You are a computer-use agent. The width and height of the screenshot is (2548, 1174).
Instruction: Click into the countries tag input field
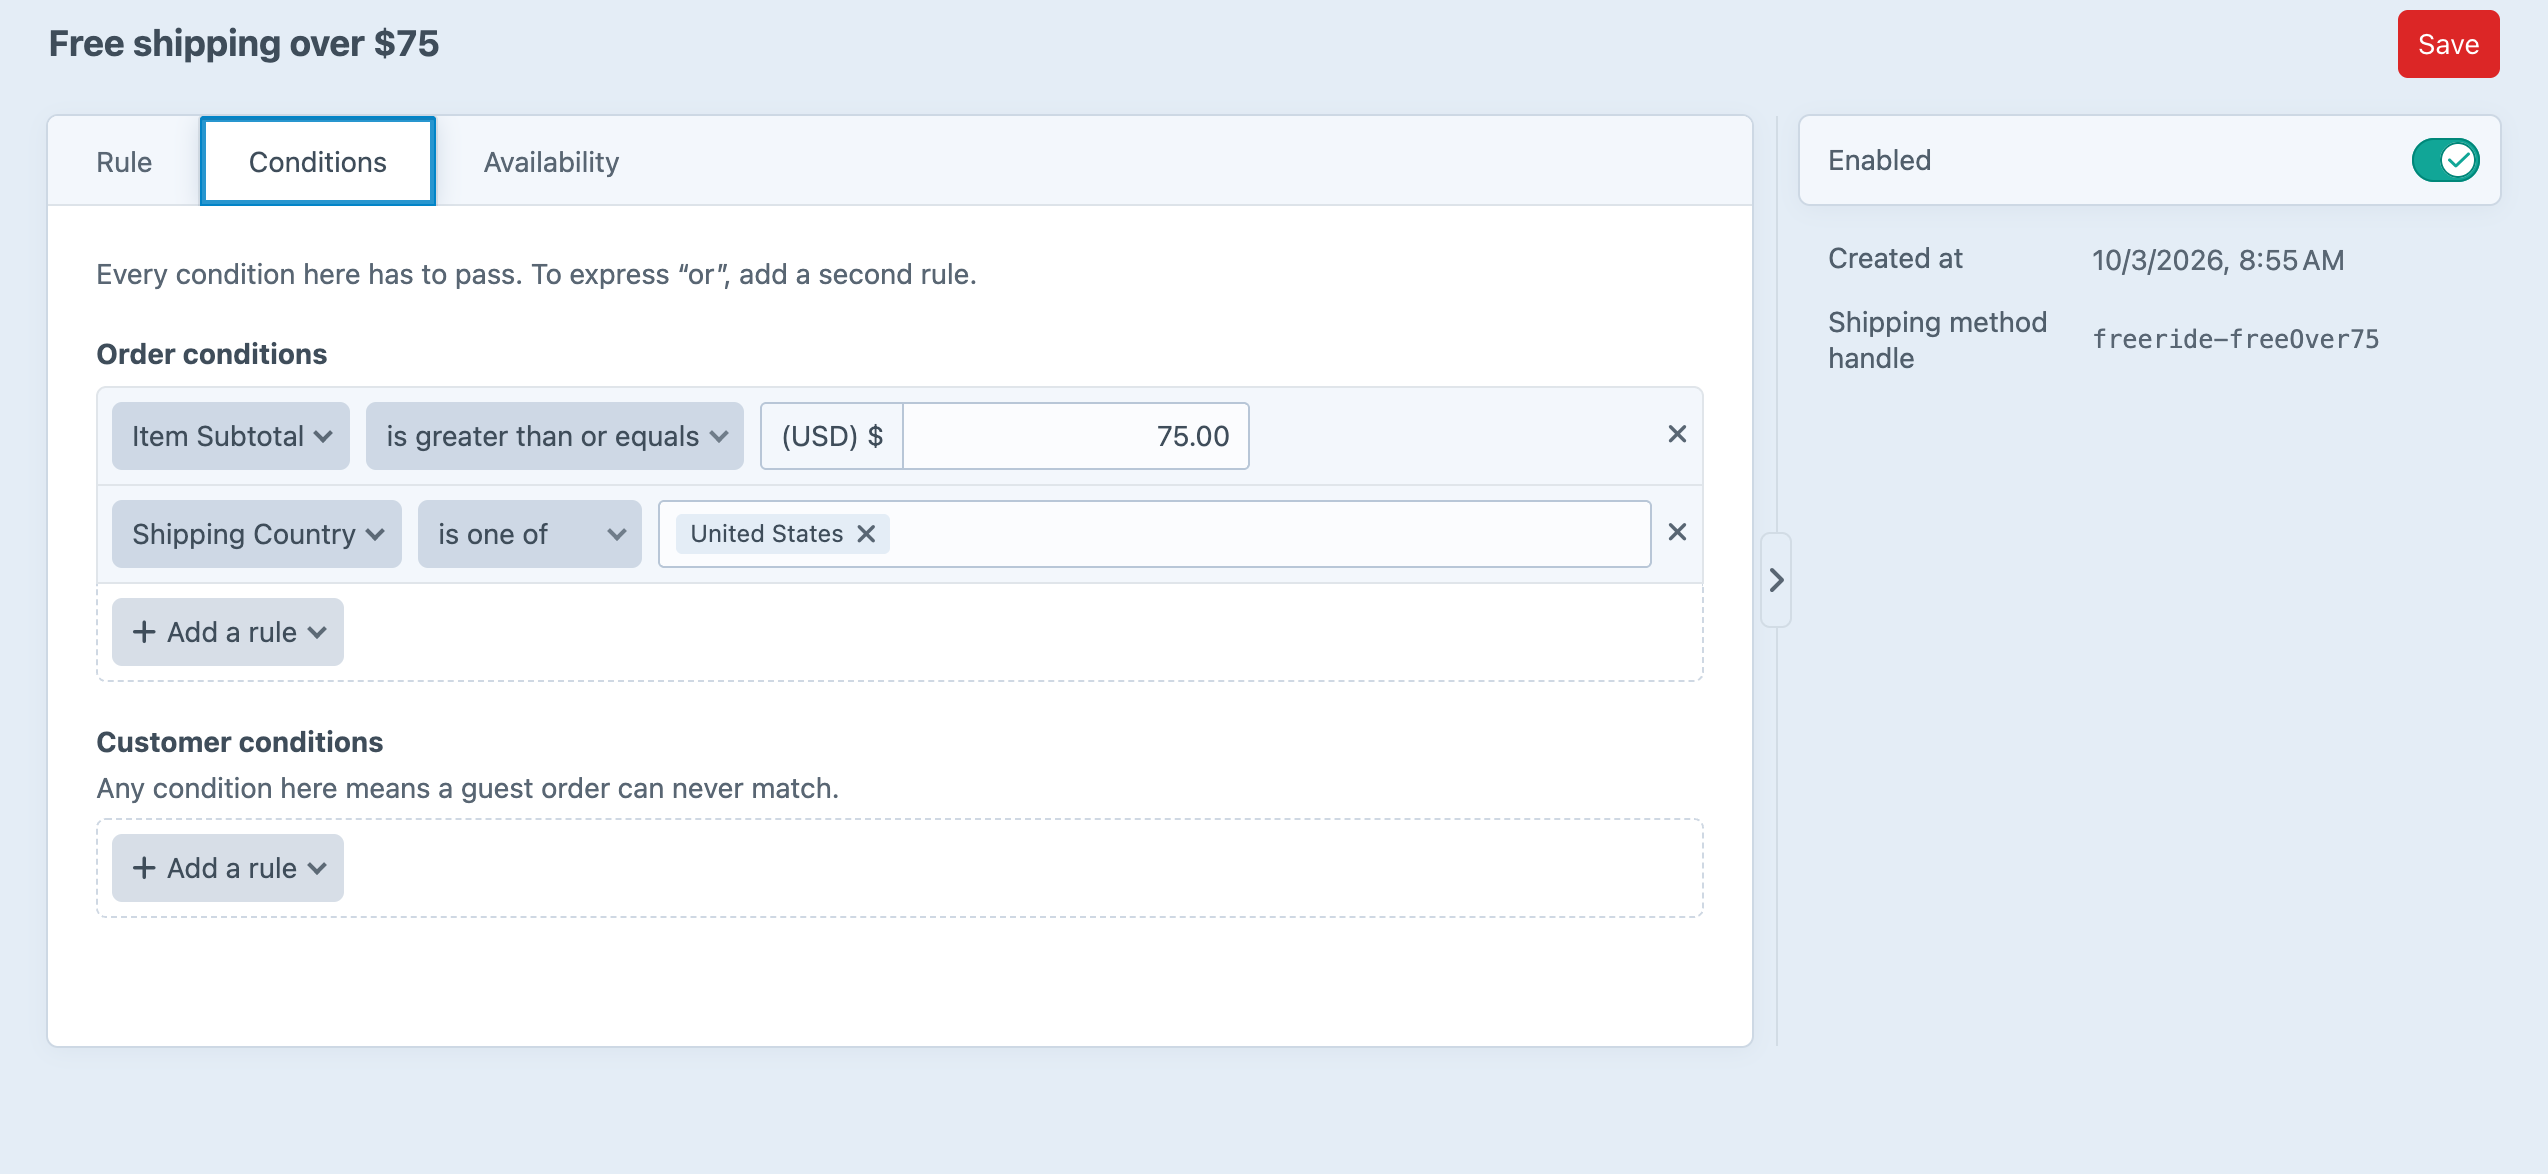click(x=1155, y=534)
